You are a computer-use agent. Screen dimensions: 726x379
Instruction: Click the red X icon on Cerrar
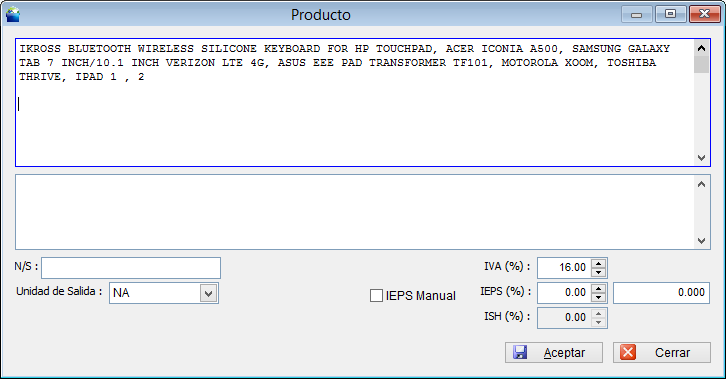tap(628, 353)
